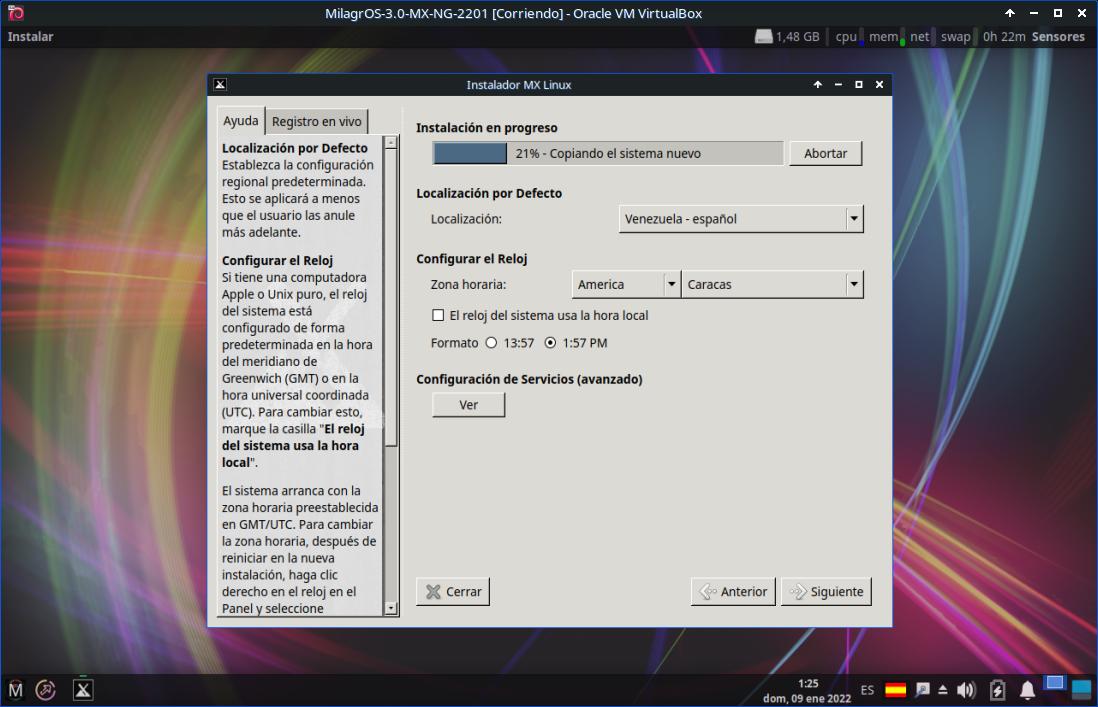Click the MX installer taskbar icon
1098x707 pixels.
(x=83, y=689)
